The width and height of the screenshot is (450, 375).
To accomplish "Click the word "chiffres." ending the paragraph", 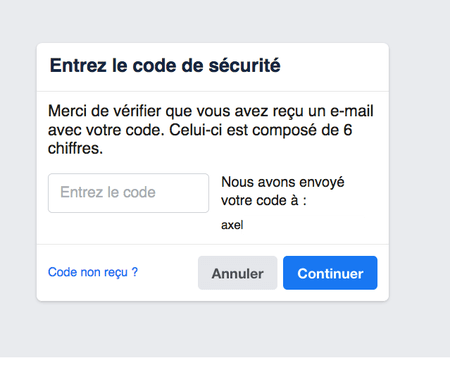I will 75,148.
